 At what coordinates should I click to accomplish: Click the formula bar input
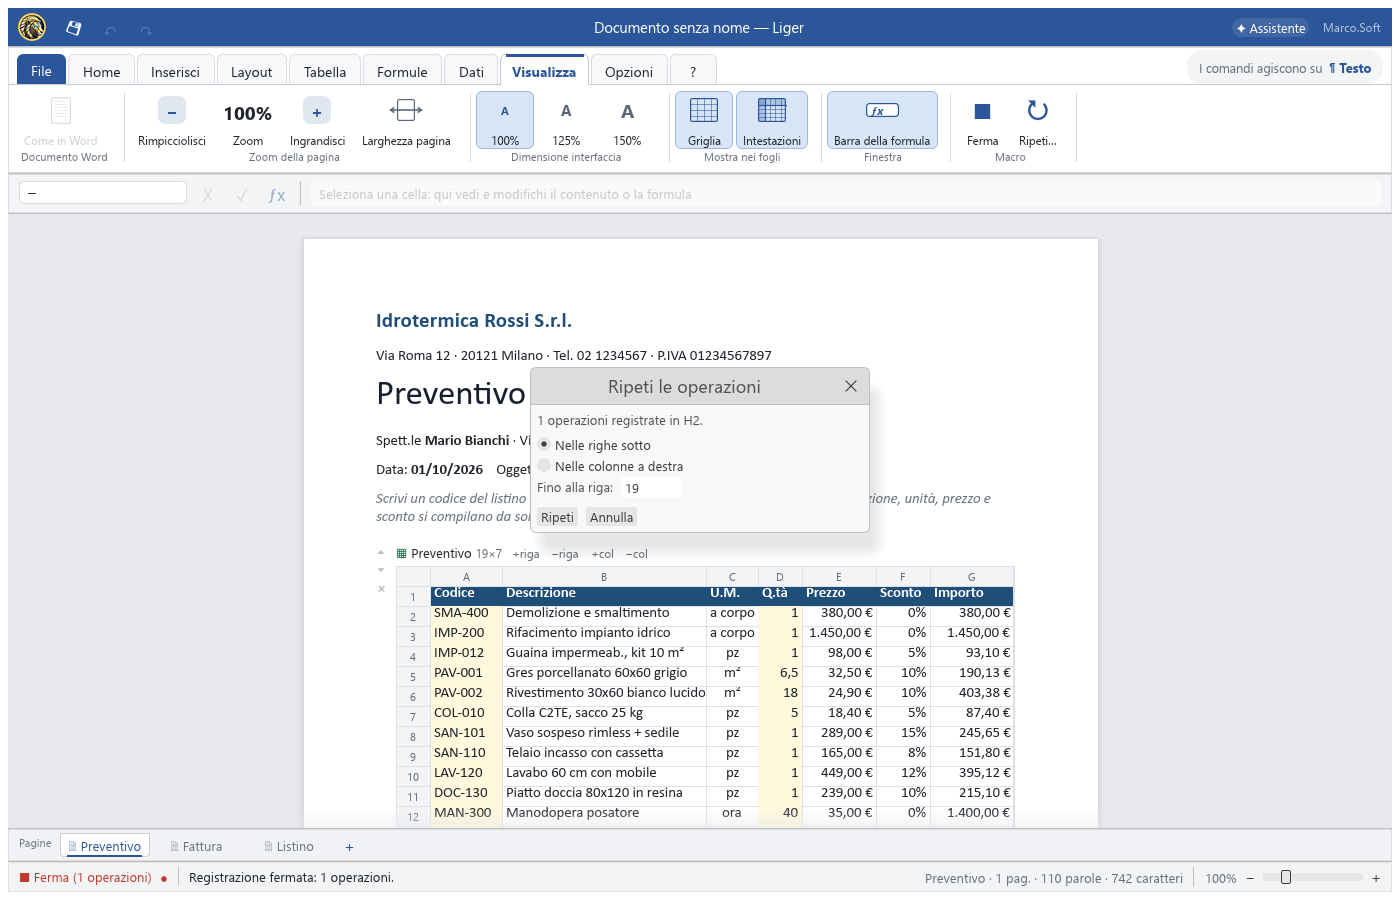click(845, 194)
